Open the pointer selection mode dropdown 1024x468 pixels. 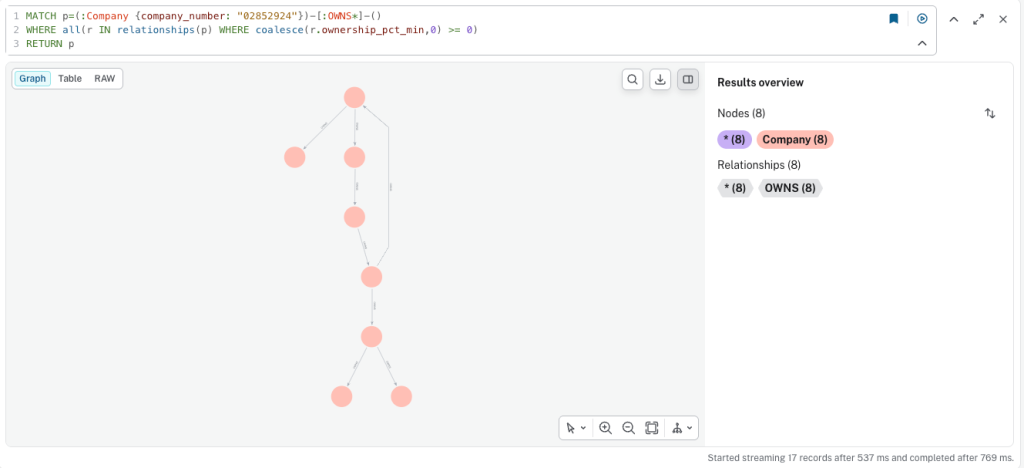tap(575, 428)
